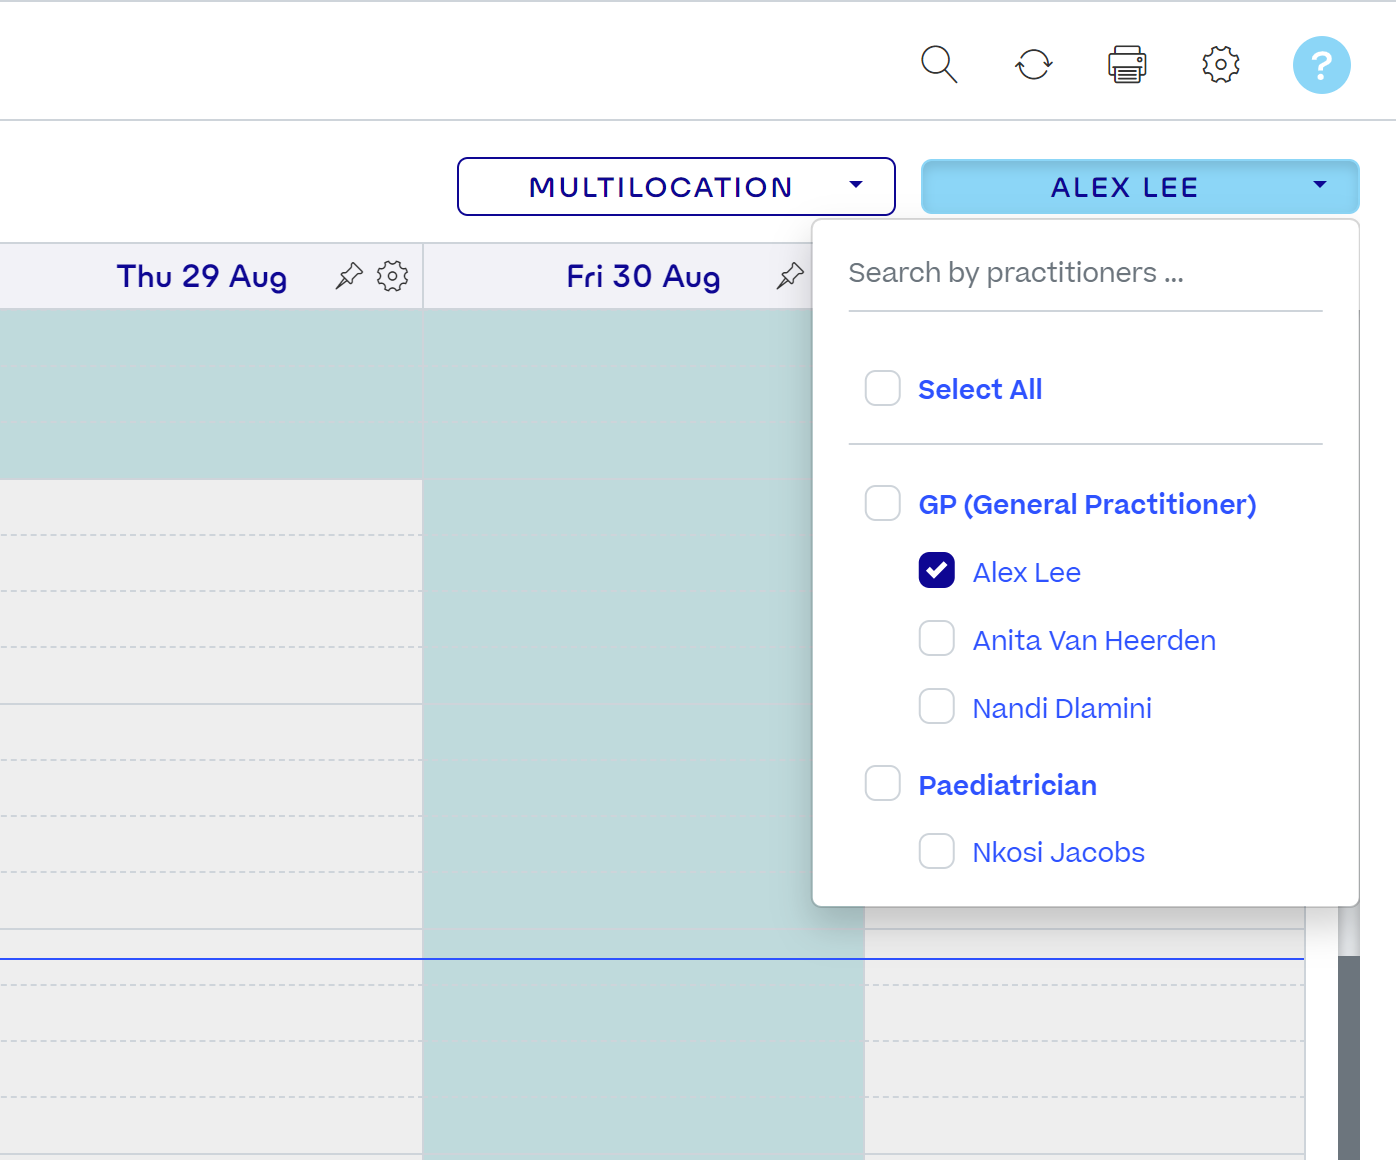Viewport: 1396px width, 1160px height.
Task: Uncheck the Alex Lee checkbox
Action: tap(937, 571)
